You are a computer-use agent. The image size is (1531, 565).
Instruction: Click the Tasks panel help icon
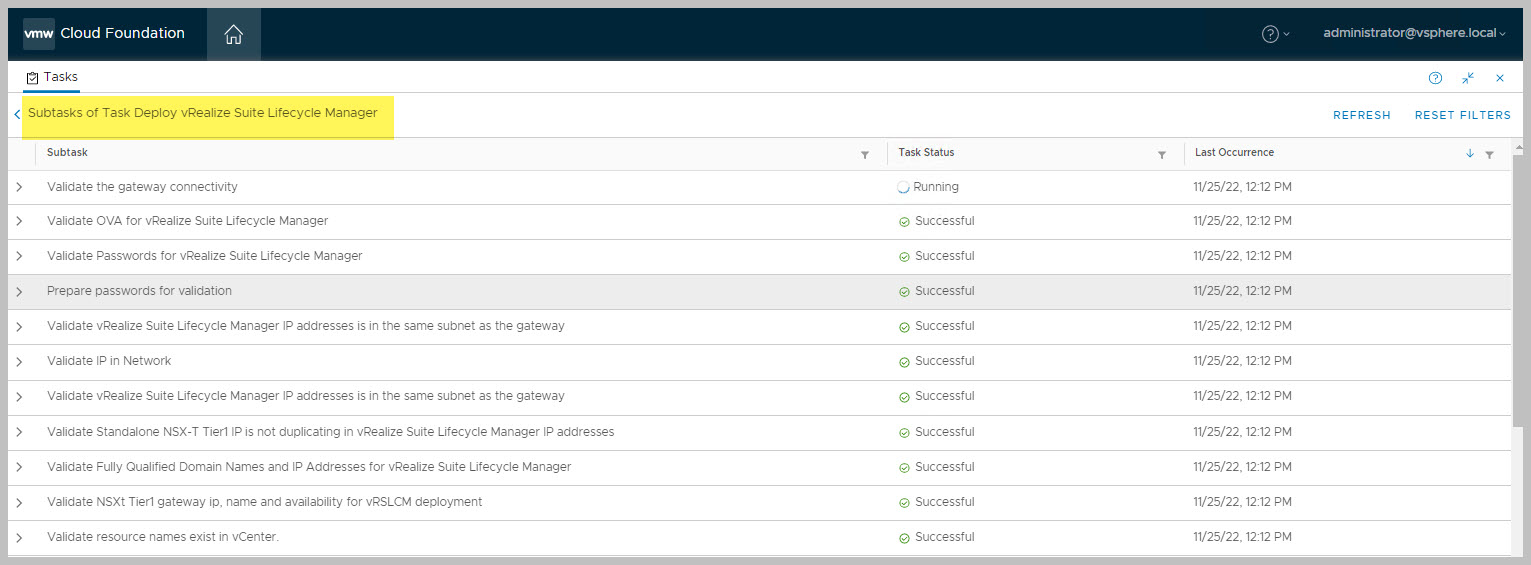point(1435,78)
